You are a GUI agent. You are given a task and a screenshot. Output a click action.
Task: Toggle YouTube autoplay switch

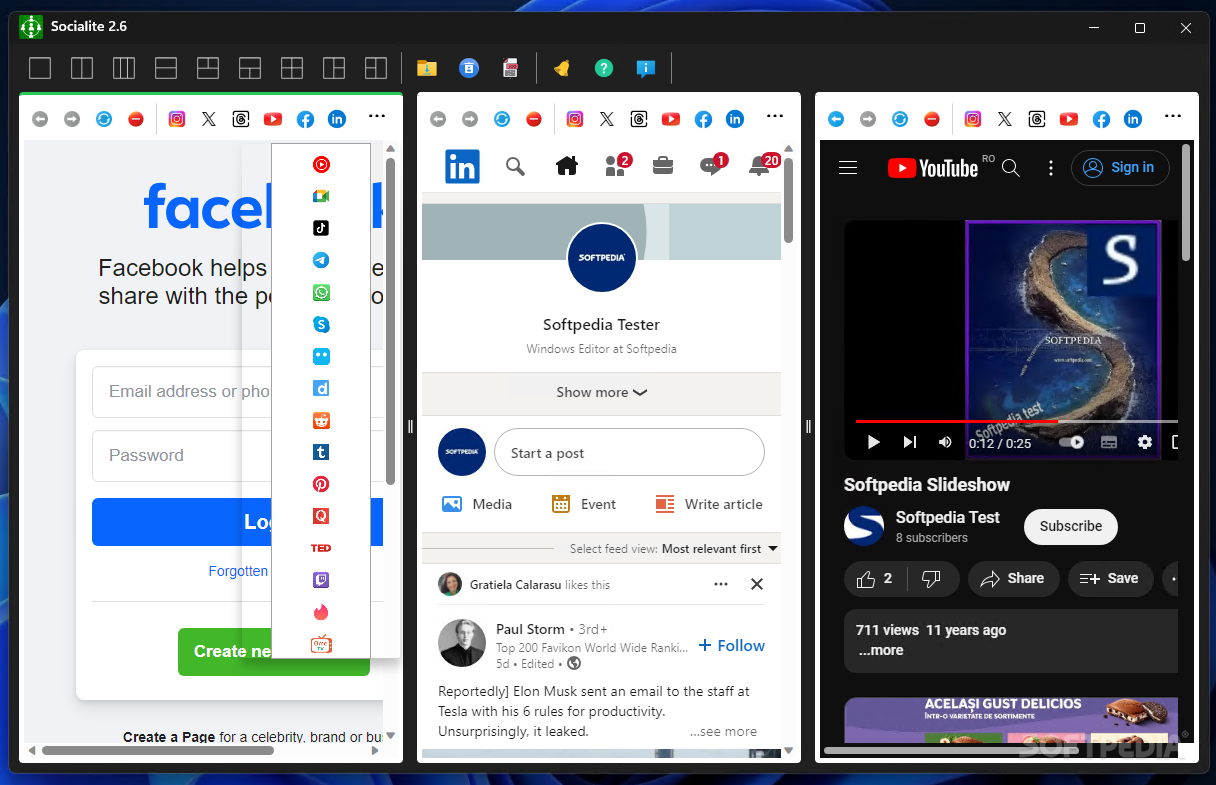[x=1071, y=442]
